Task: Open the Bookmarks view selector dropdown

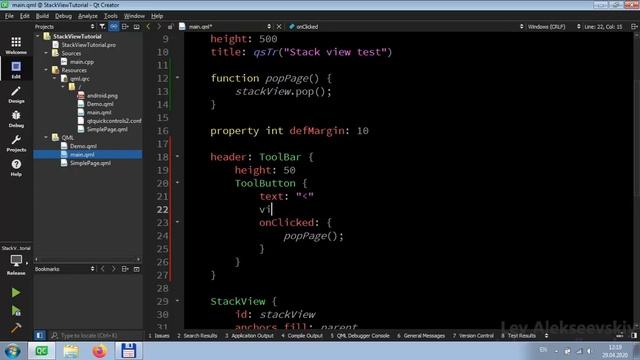Action: [x=64, y=269]
